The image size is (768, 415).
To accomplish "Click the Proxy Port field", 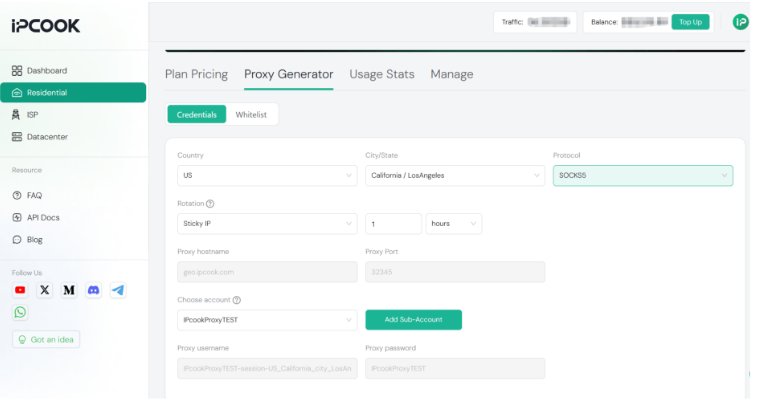I will [455, 272].
